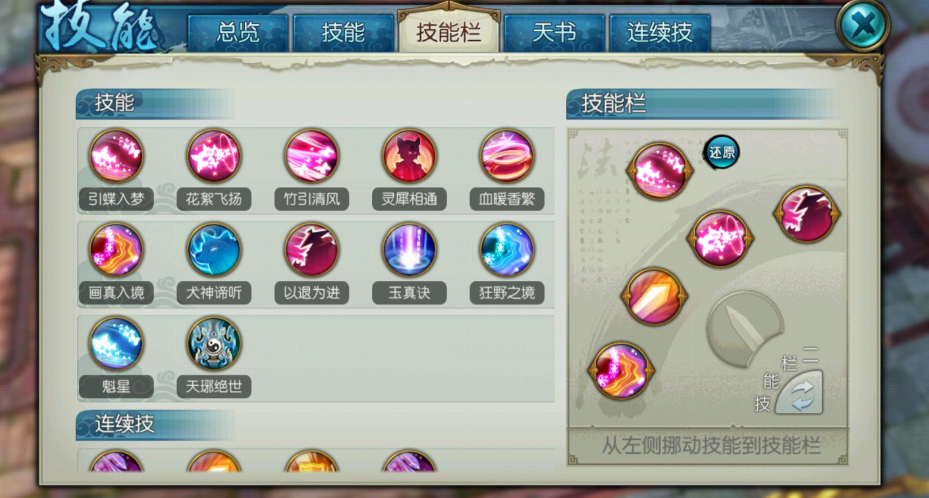
Task: Select the 花絮飞扬 skill icon
Action: [214, 156]
